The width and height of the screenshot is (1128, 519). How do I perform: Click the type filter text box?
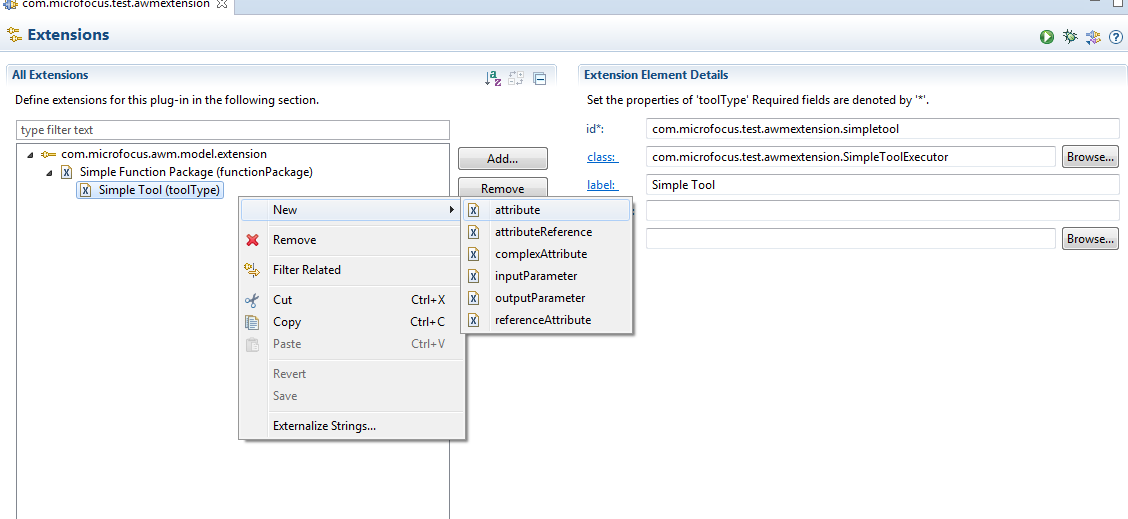pos(233,130)
